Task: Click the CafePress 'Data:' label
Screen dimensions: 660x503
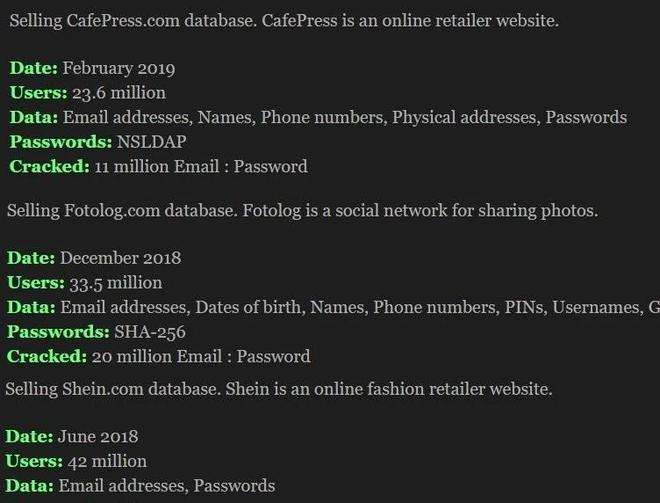Action: 34,117
